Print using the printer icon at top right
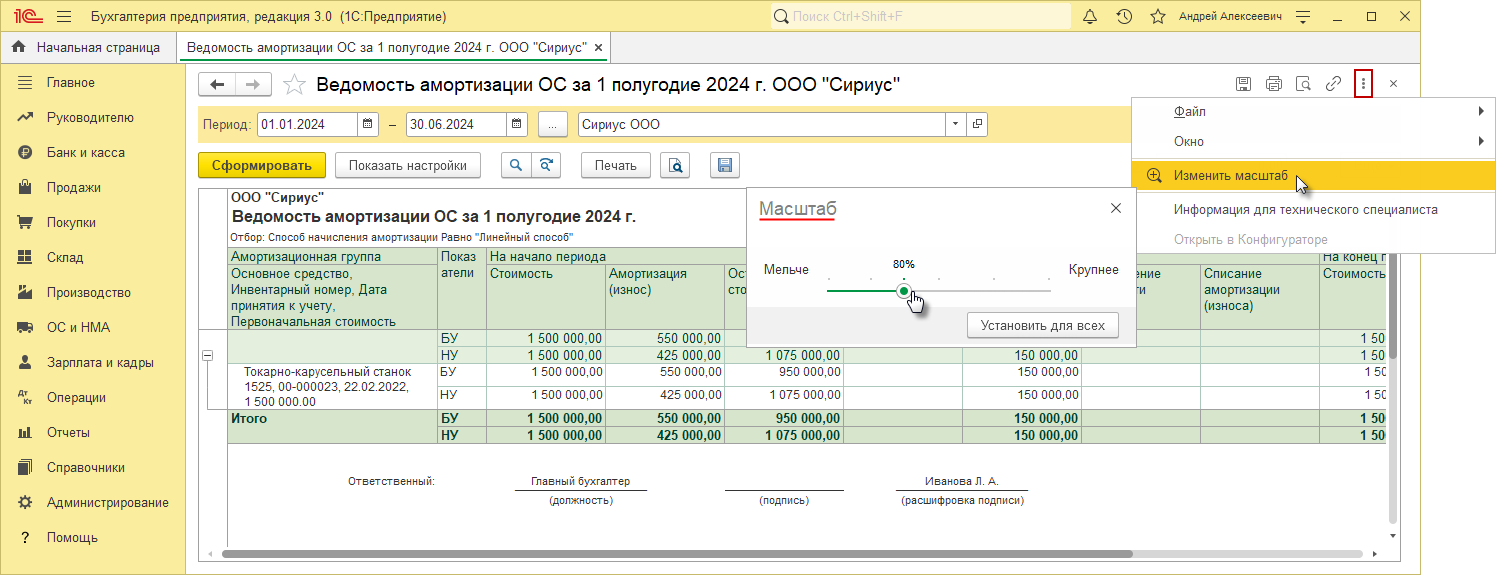Image resolution: width=1497 pixels, height=575 pixels. (1274, 84)
